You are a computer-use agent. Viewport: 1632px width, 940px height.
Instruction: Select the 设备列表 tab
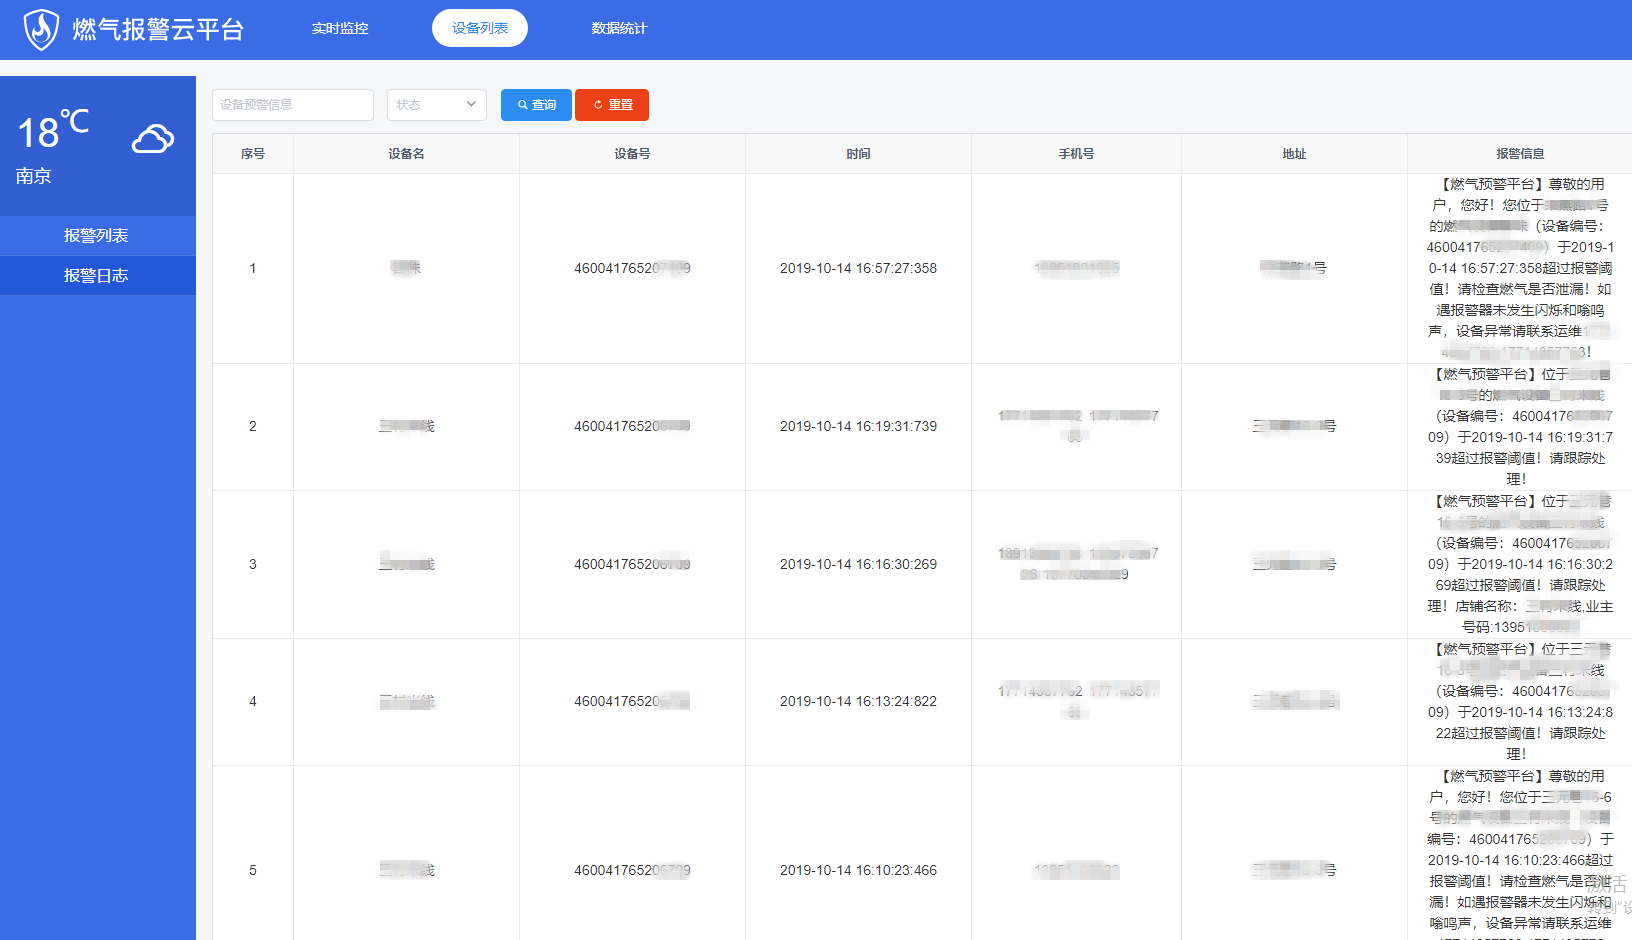click(x=480, y=28)
